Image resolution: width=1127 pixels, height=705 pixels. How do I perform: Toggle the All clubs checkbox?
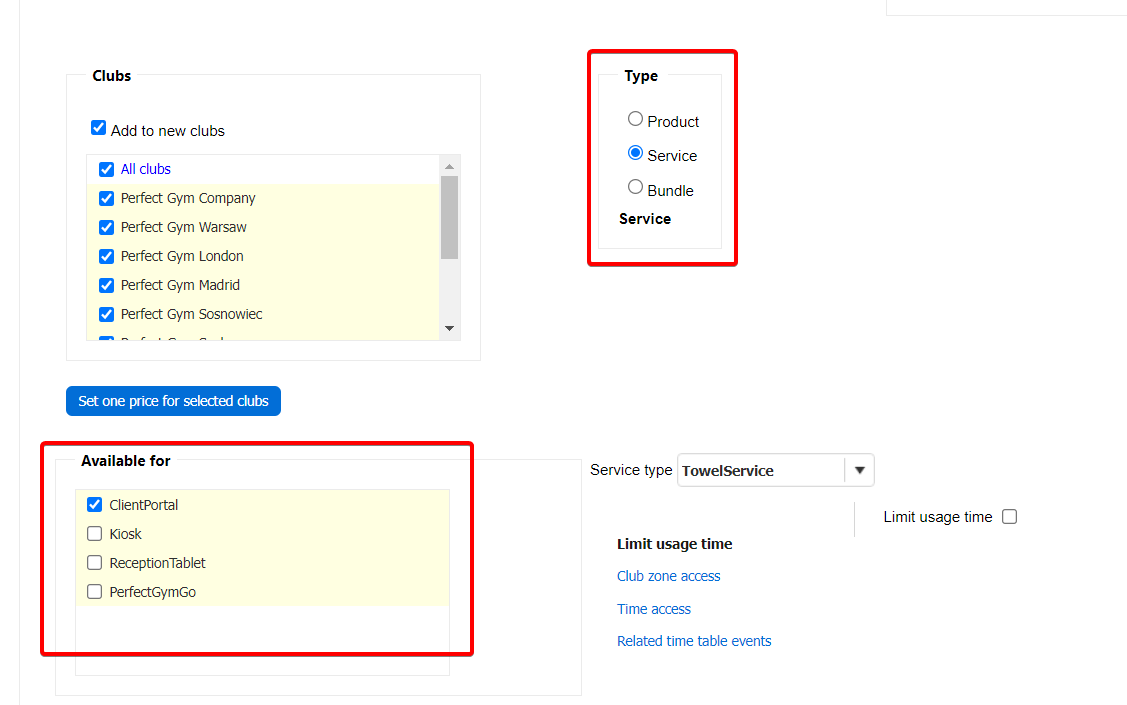[107, 170]
